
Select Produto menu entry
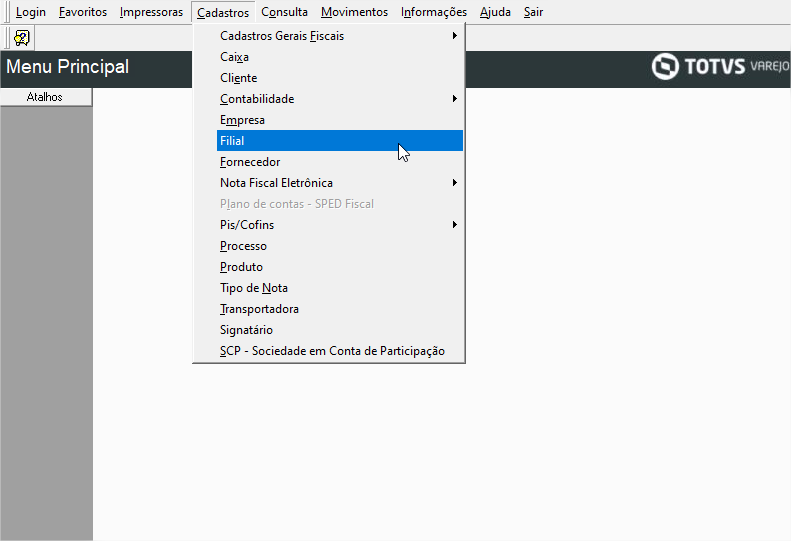(x=340, y=267)
